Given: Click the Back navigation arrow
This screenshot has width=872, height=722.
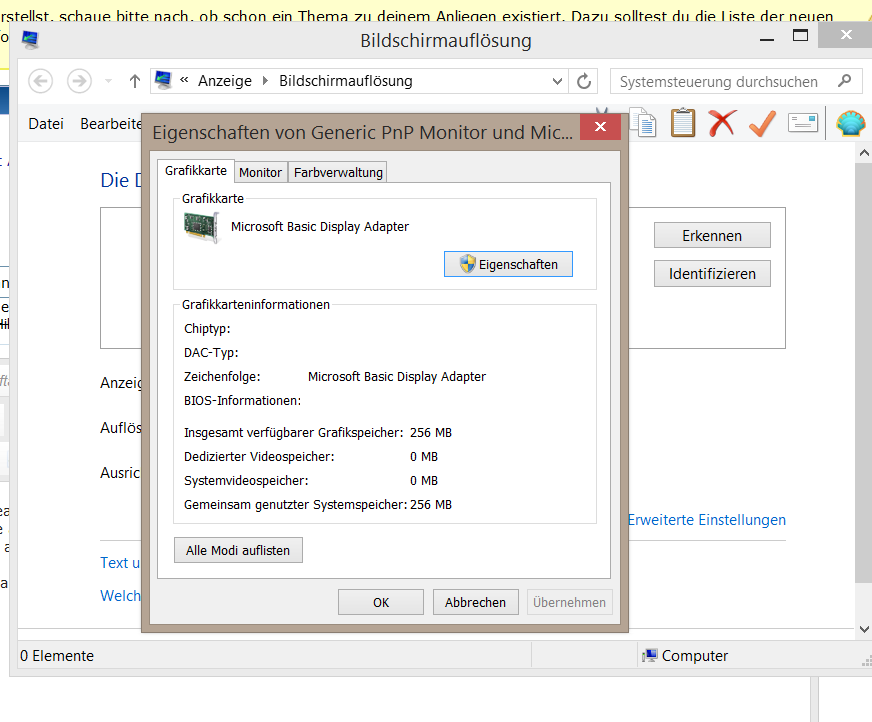Looking at the screenshot, I should 41,81.
